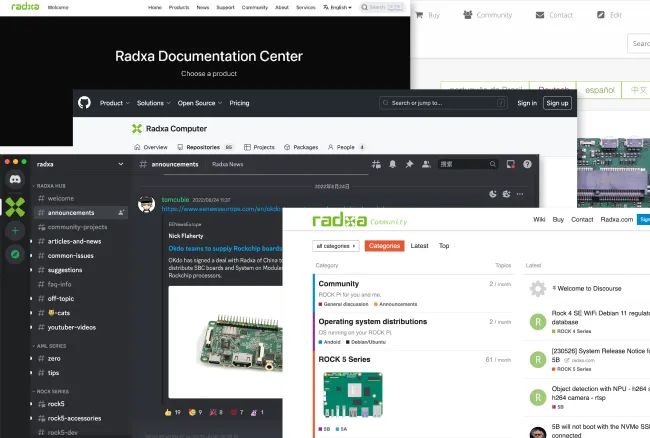The width and height of the screenshot is (650, 438).
Task: Click add reaction emoji icon on message
Action: [492, 194]
